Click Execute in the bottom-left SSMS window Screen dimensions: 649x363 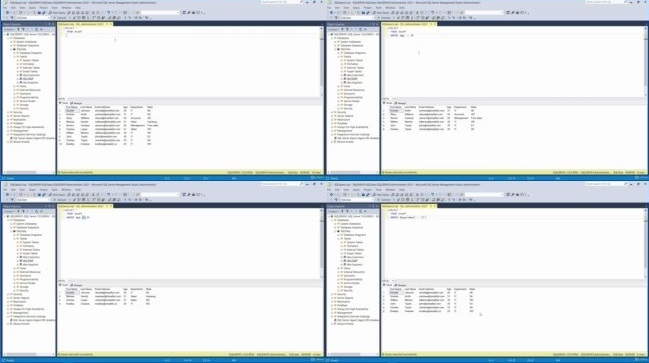60,200
